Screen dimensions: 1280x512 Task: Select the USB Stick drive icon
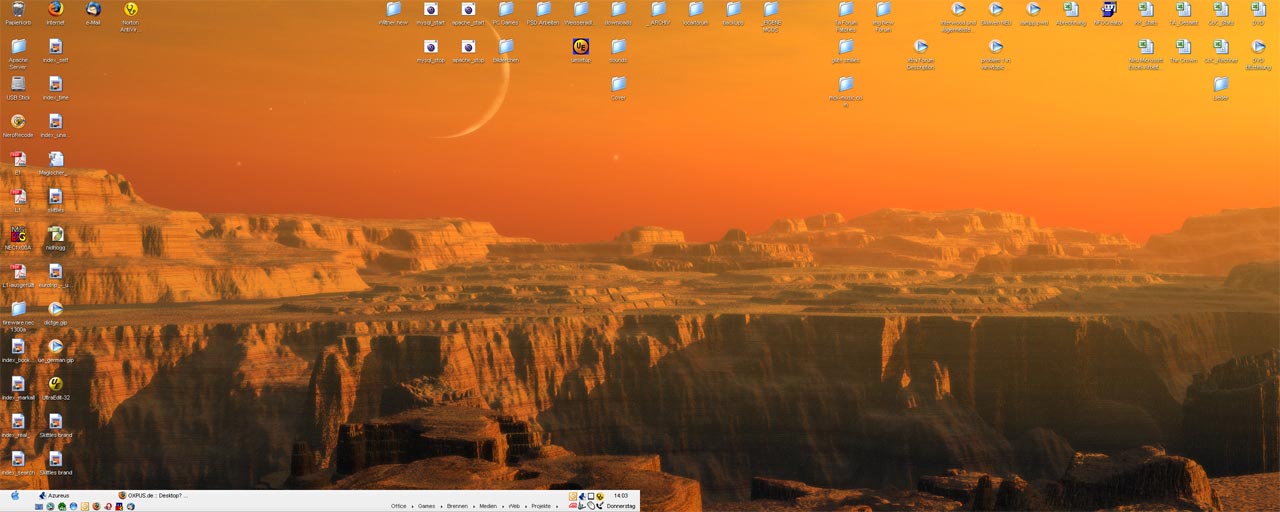(18, 84)
